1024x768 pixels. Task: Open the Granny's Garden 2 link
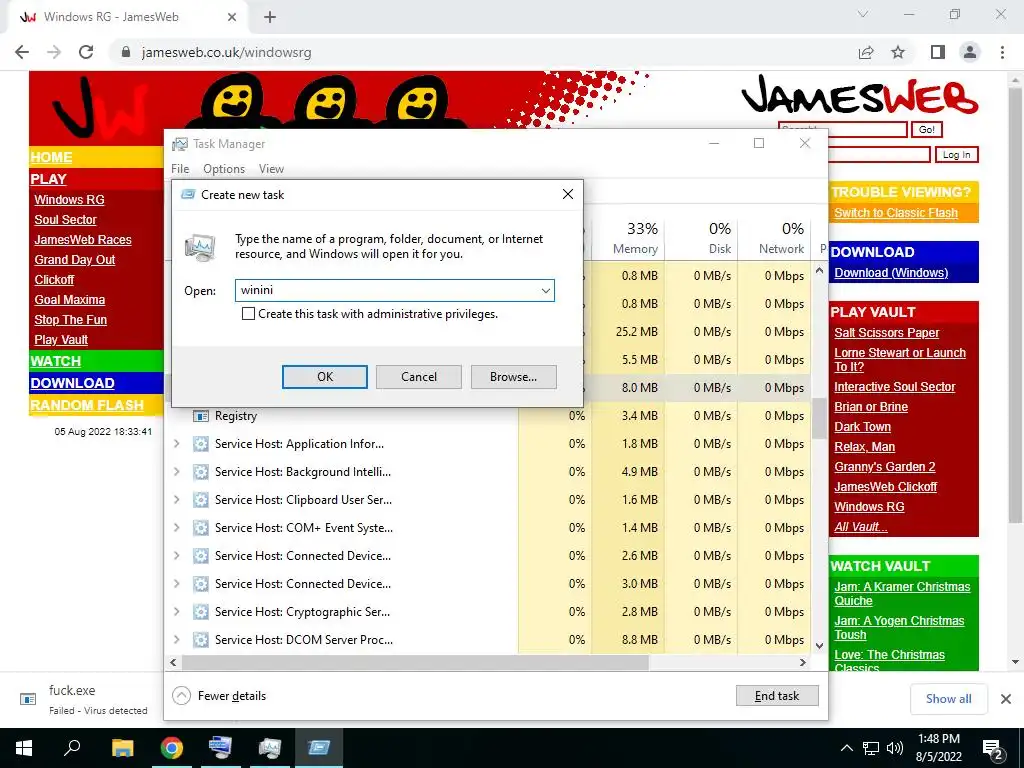pos(884,467)
